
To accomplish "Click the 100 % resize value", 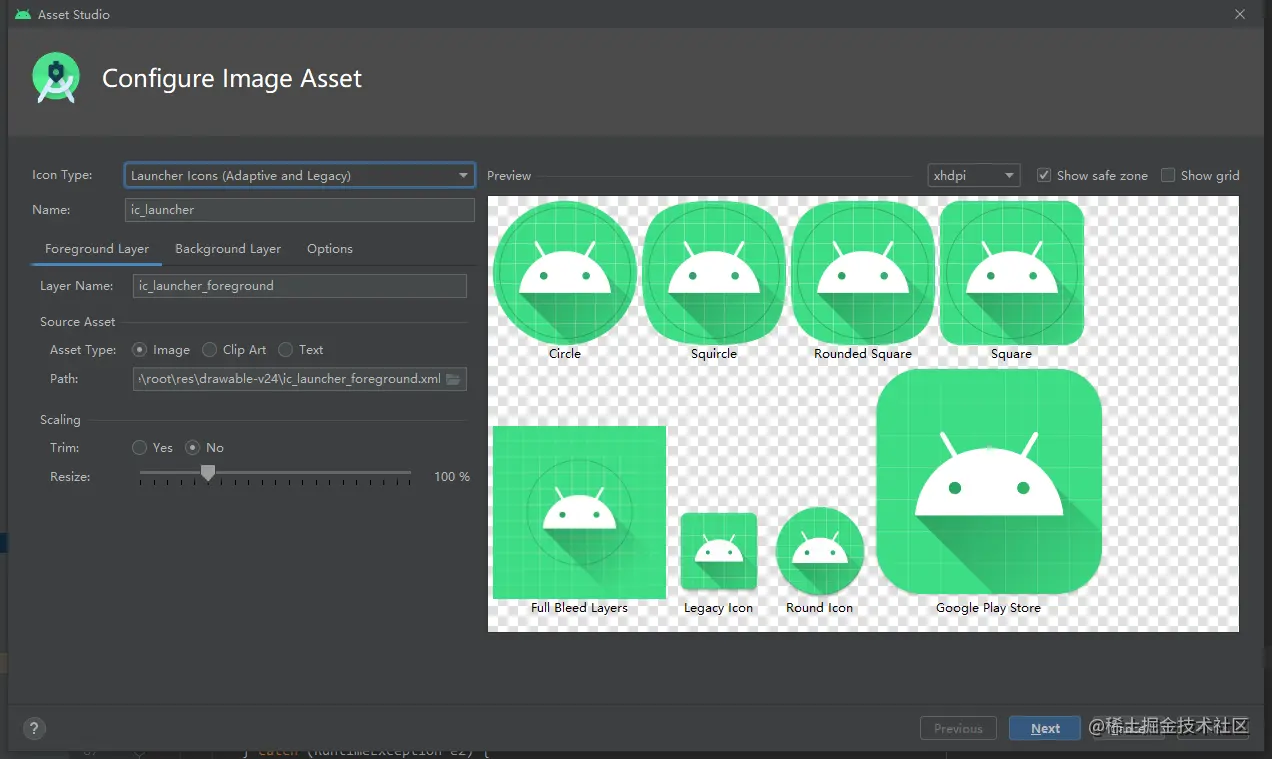I will [452, 477].
